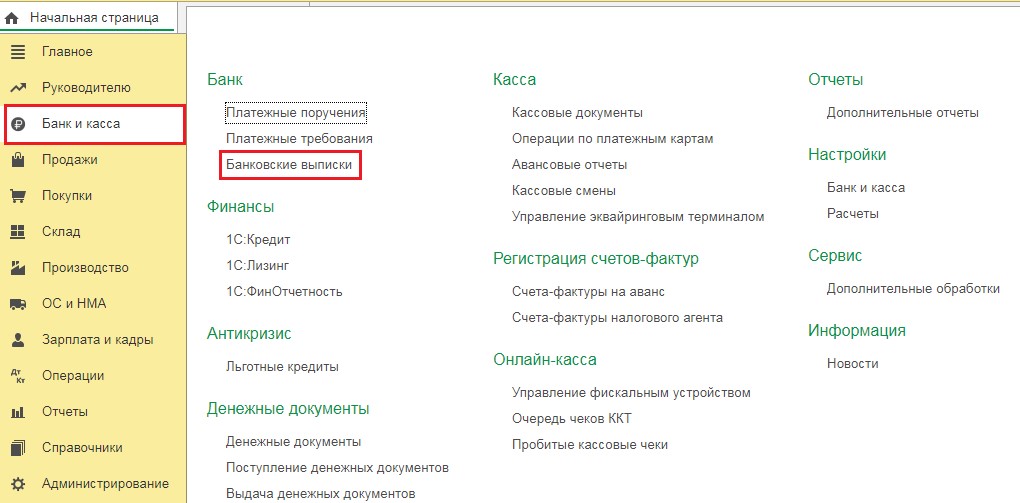The image size is (1020, 503).
Task: Open Банк и касса under Настройки
Action: [x=866, y=188]
